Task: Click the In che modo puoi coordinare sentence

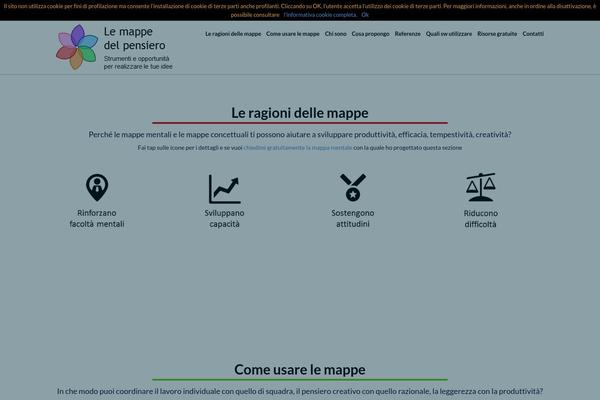Action: point(300,391)
